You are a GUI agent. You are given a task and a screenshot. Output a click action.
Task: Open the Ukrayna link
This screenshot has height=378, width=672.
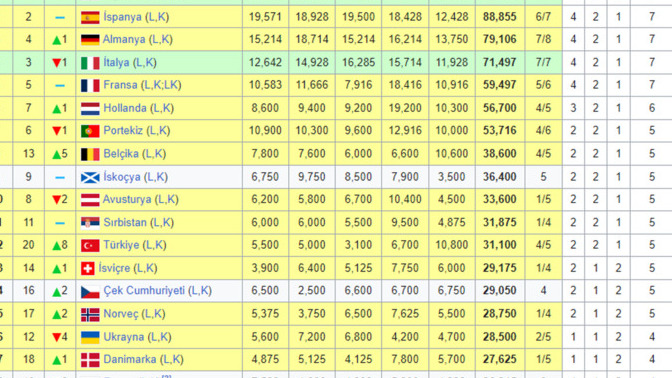click(124, 337)
